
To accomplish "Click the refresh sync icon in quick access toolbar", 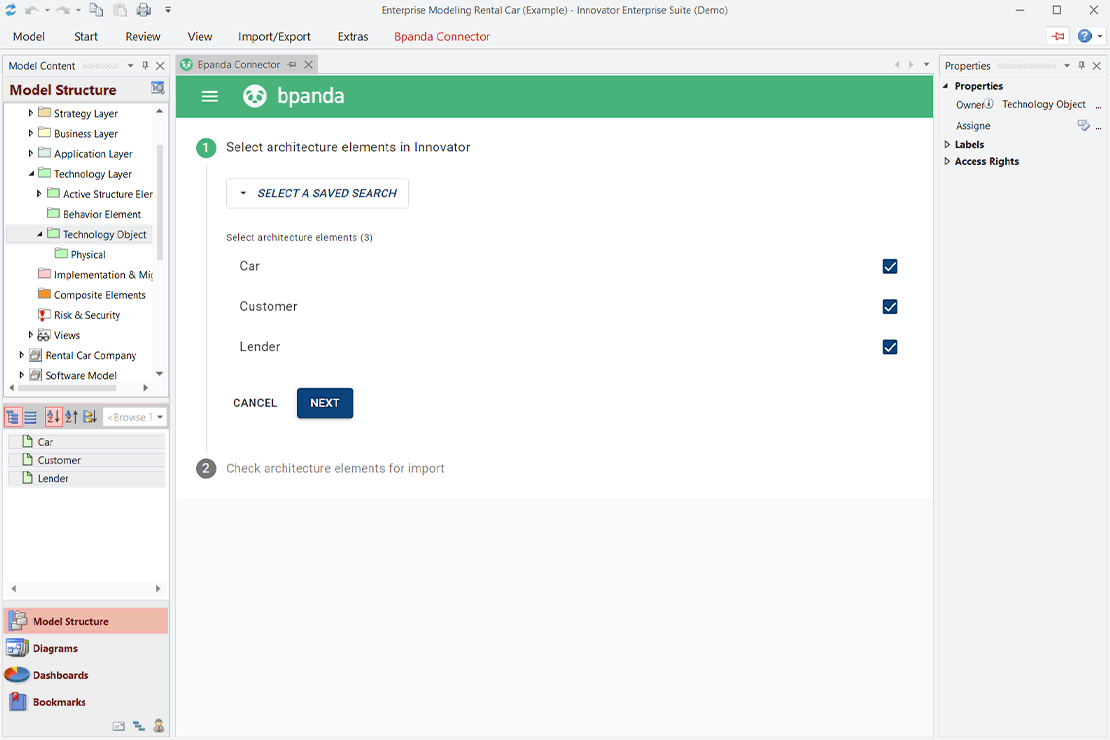I will (x=11, y=10).
